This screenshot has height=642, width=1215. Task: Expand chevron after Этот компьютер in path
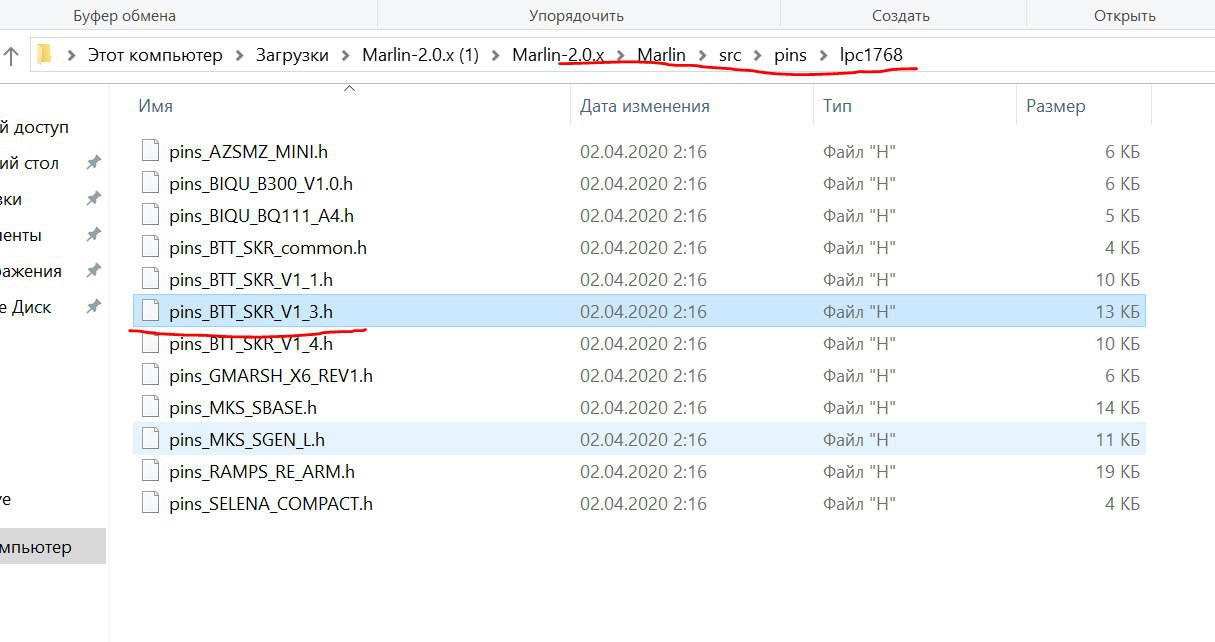click(x=239, y=56)
